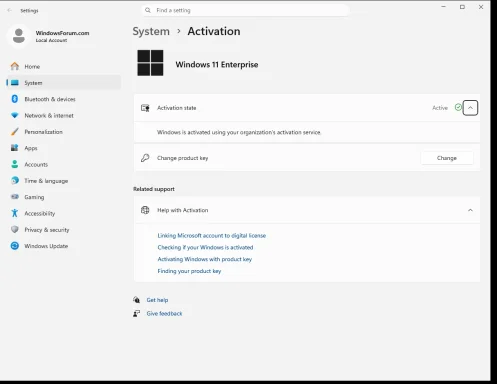Viewport: 497px width, 384px height.
Task: Click the Activation state row label
Action: 177,108
